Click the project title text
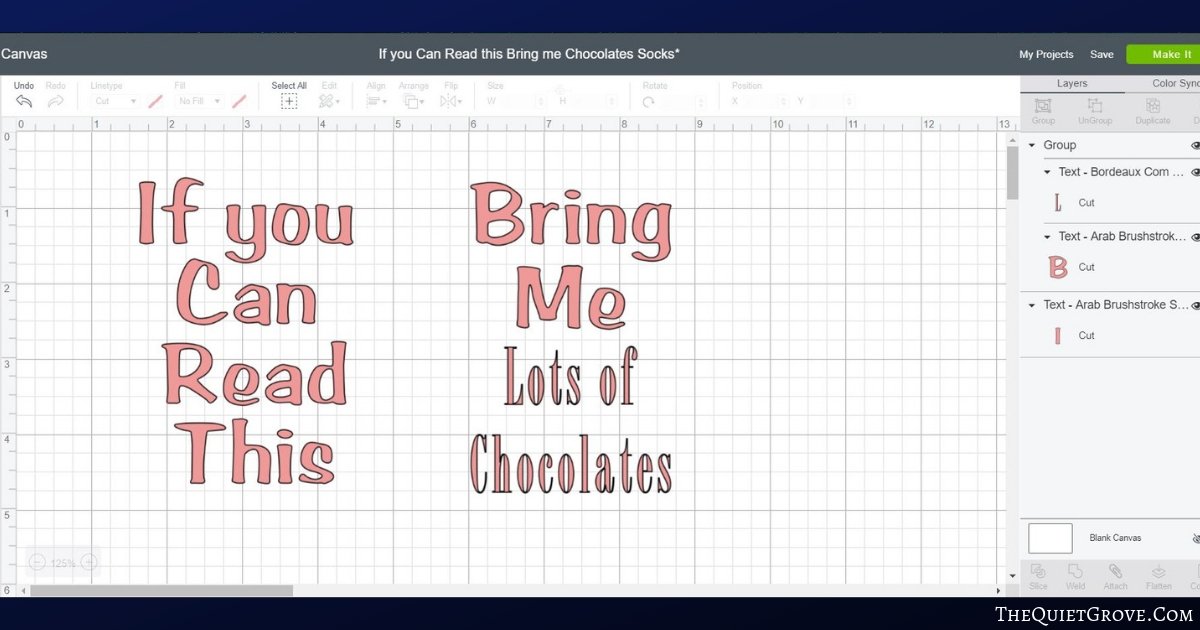 (x=529, y=54)
